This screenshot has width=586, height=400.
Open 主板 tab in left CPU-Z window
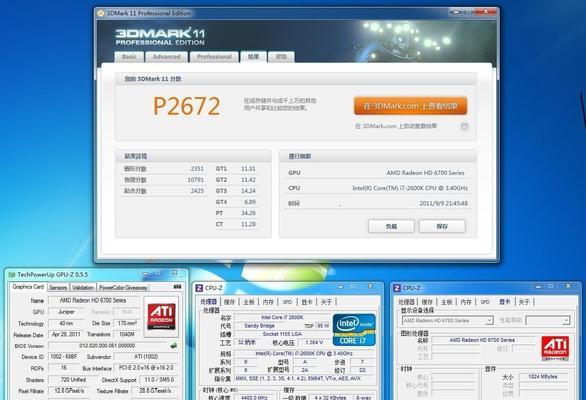[x=249, y=302]
